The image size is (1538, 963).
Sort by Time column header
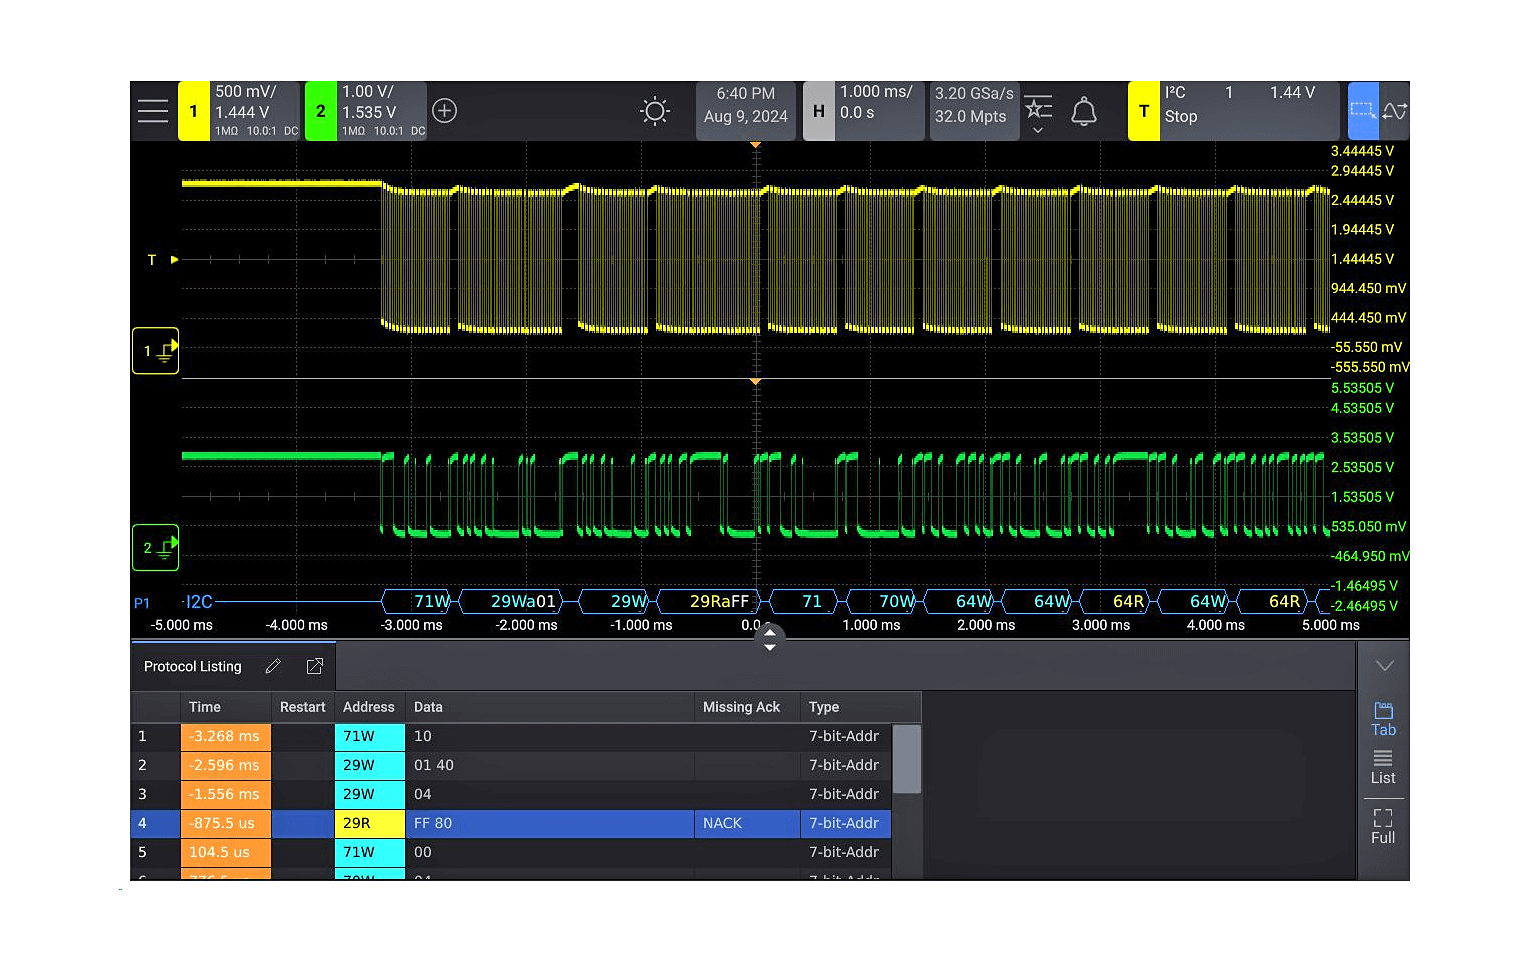point(226,707)
